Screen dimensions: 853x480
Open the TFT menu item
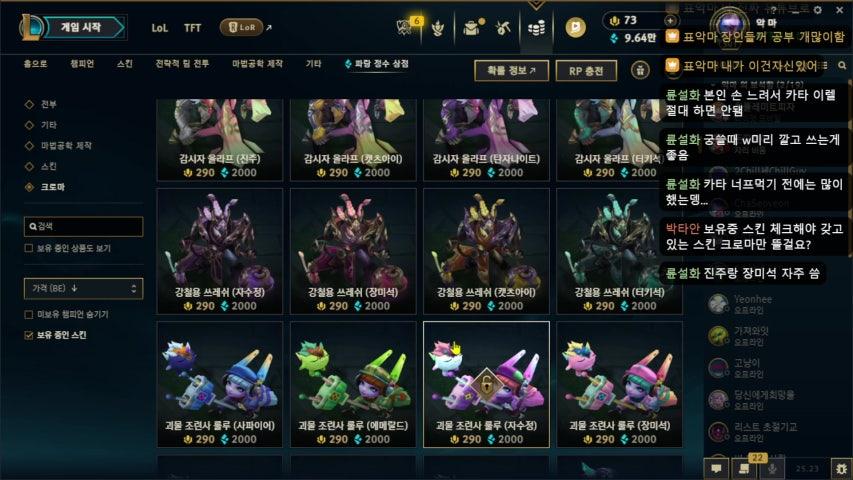192,28
